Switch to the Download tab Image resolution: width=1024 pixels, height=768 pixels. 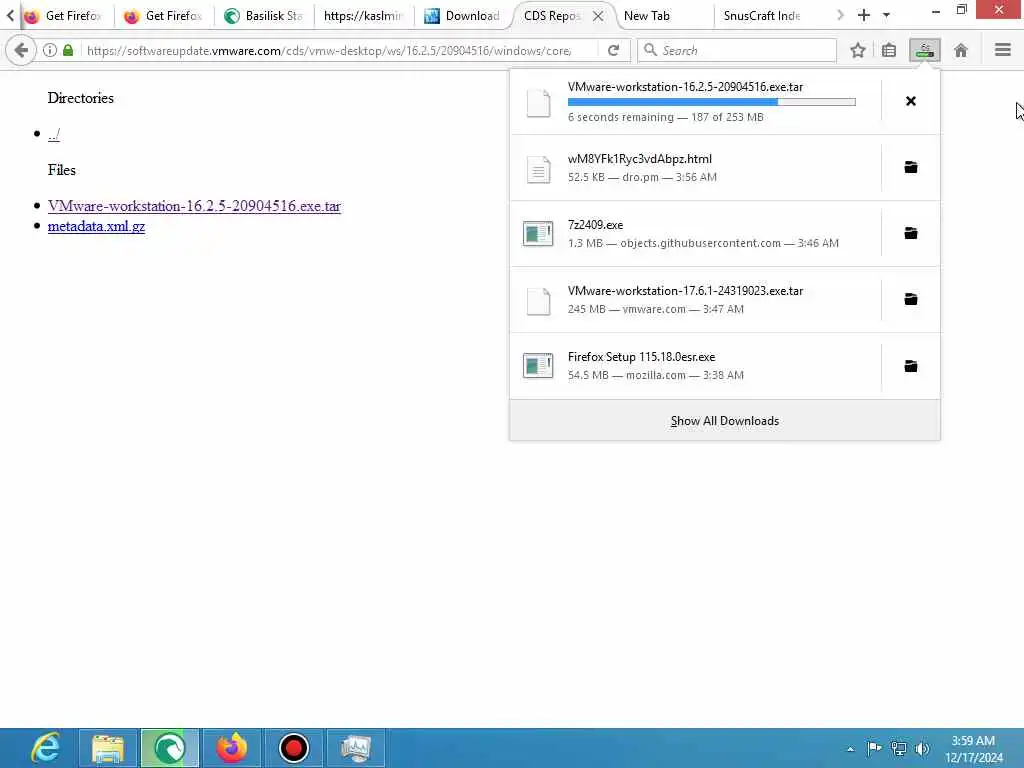coord(464,16)
